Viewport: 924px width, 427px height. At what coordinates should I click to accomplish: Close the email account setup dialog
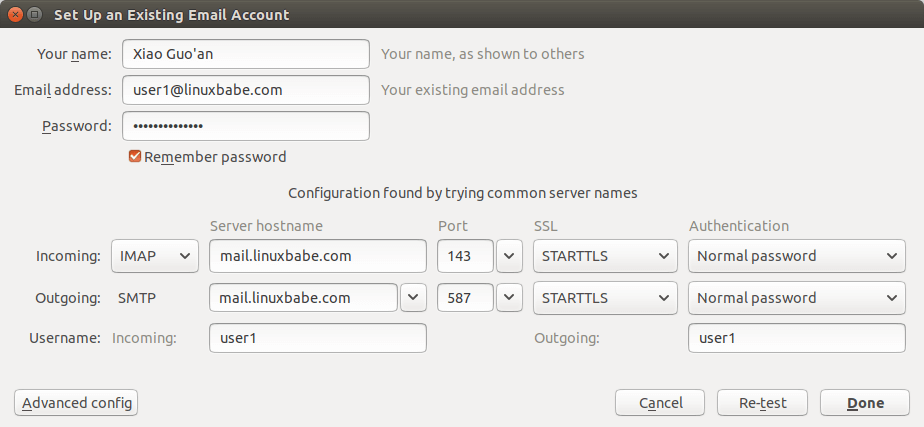pos(14,15)
